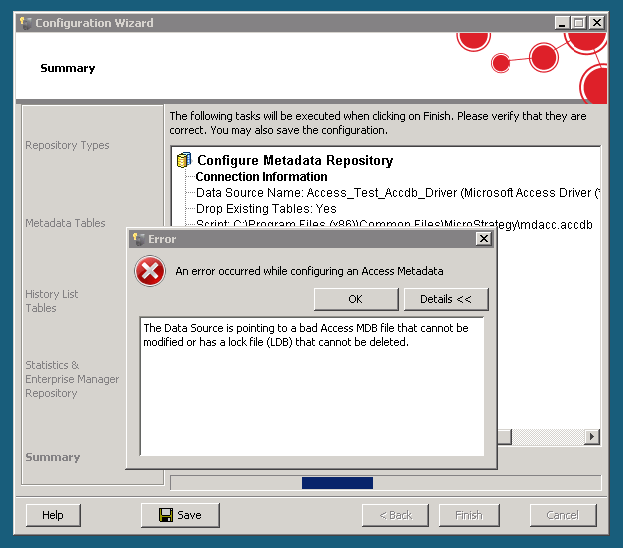Close the Configuration Wizard window
Screen dimensions: 623x548
click(597, 23)
